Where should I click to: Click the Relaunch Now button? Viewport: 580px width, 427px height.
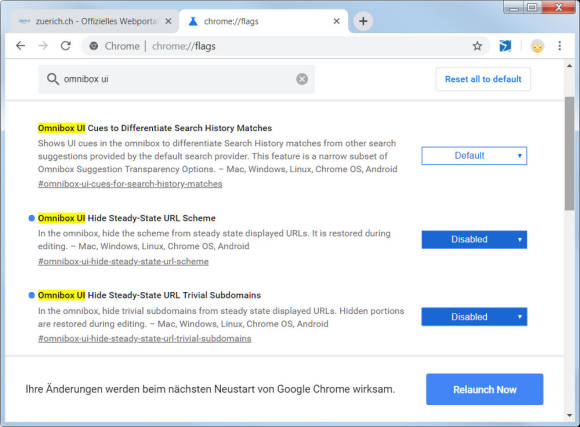click(485, 389)
